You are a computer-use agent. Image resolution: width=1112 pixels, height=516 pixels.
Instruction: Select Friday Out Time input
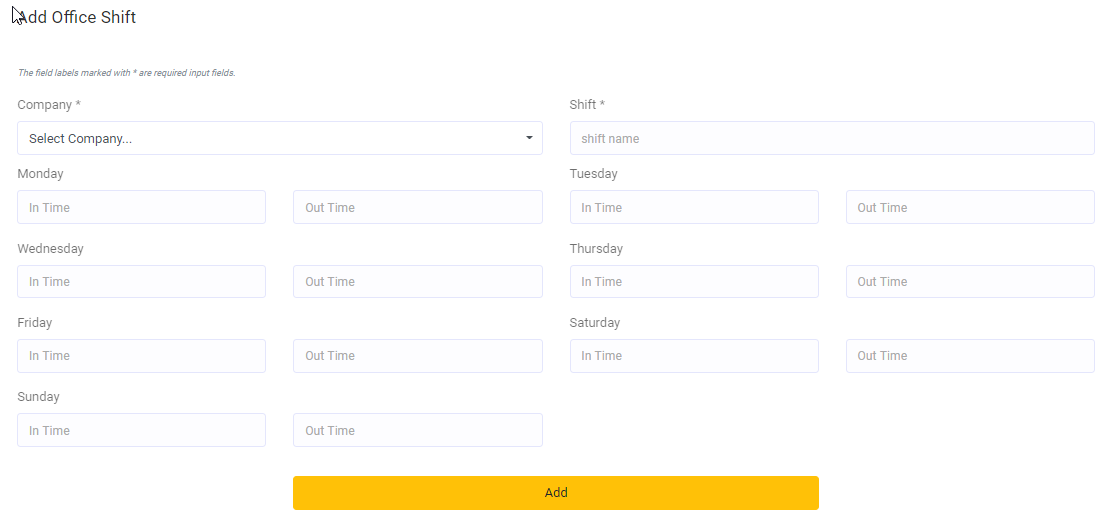pyautogui.click(x=417, y=355)
